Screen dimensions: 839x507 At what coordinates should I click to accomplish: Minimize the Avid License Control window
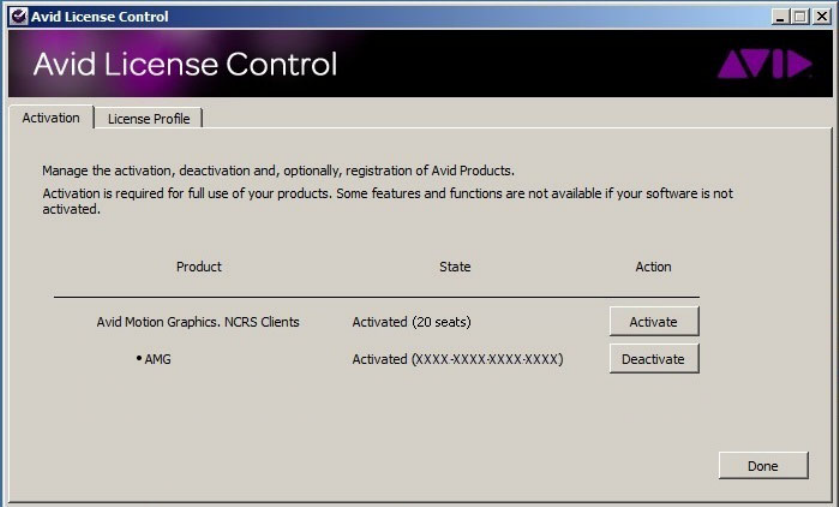(780, 17)
